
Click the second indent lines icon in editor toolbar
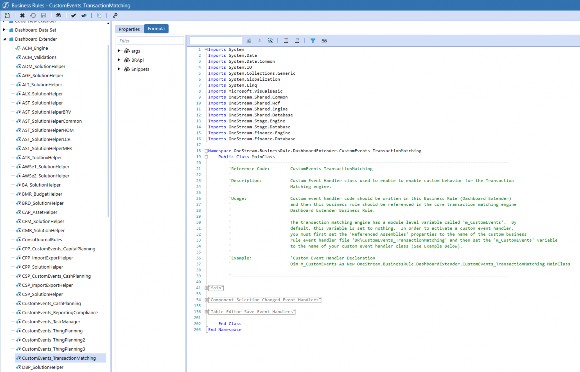(x=297, y=41)
